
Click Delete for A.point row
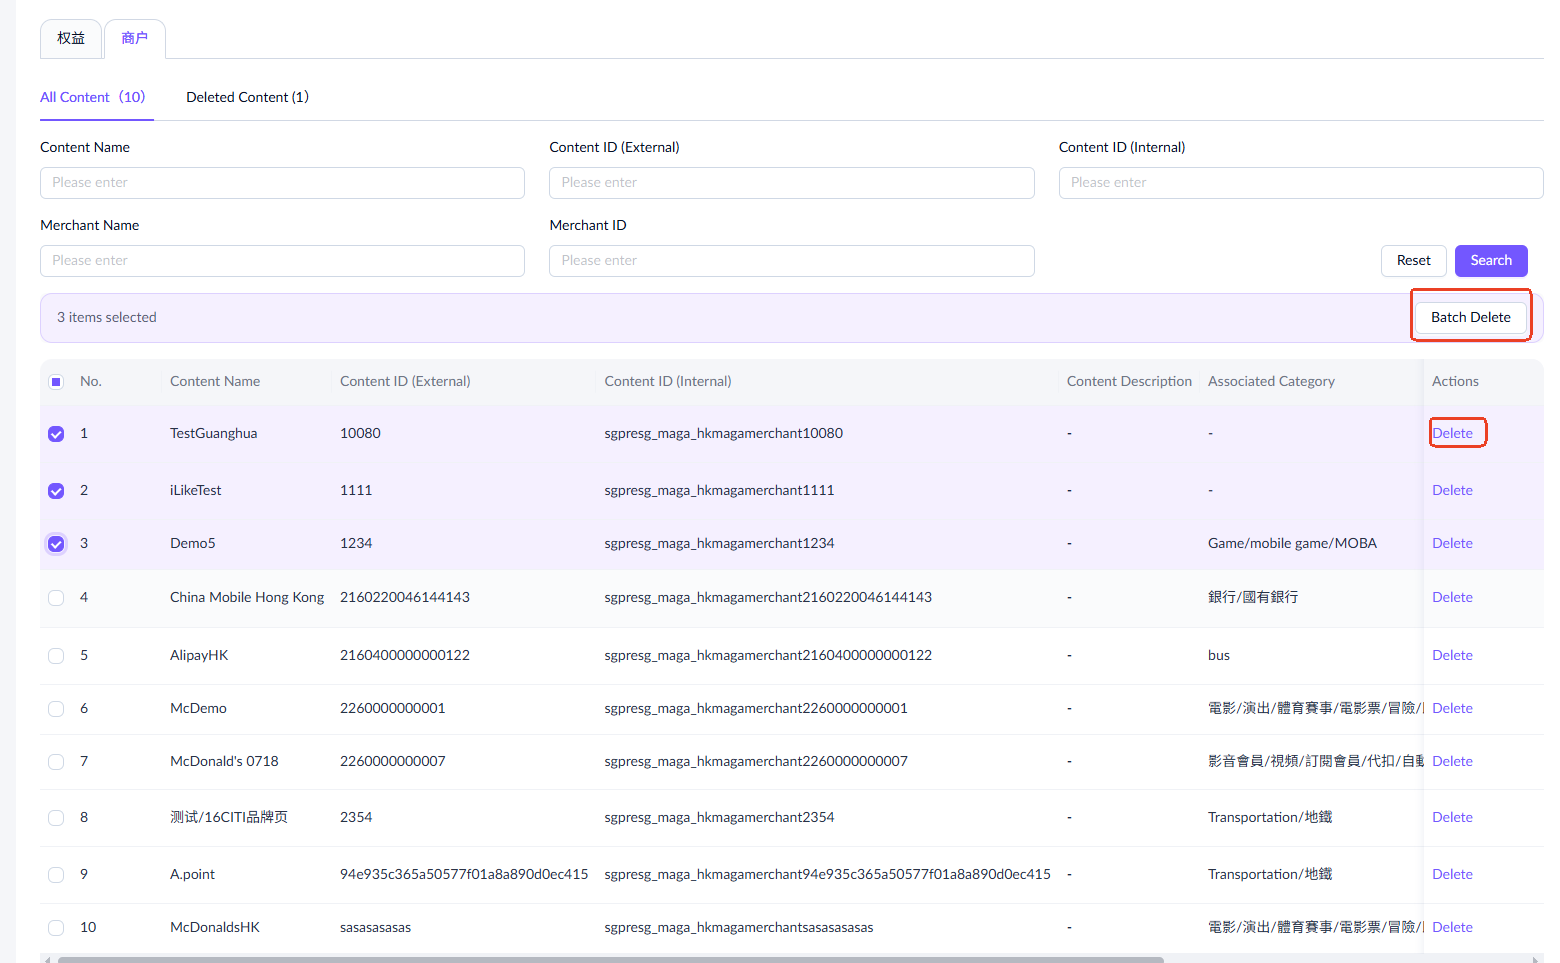pos(1452,874)
